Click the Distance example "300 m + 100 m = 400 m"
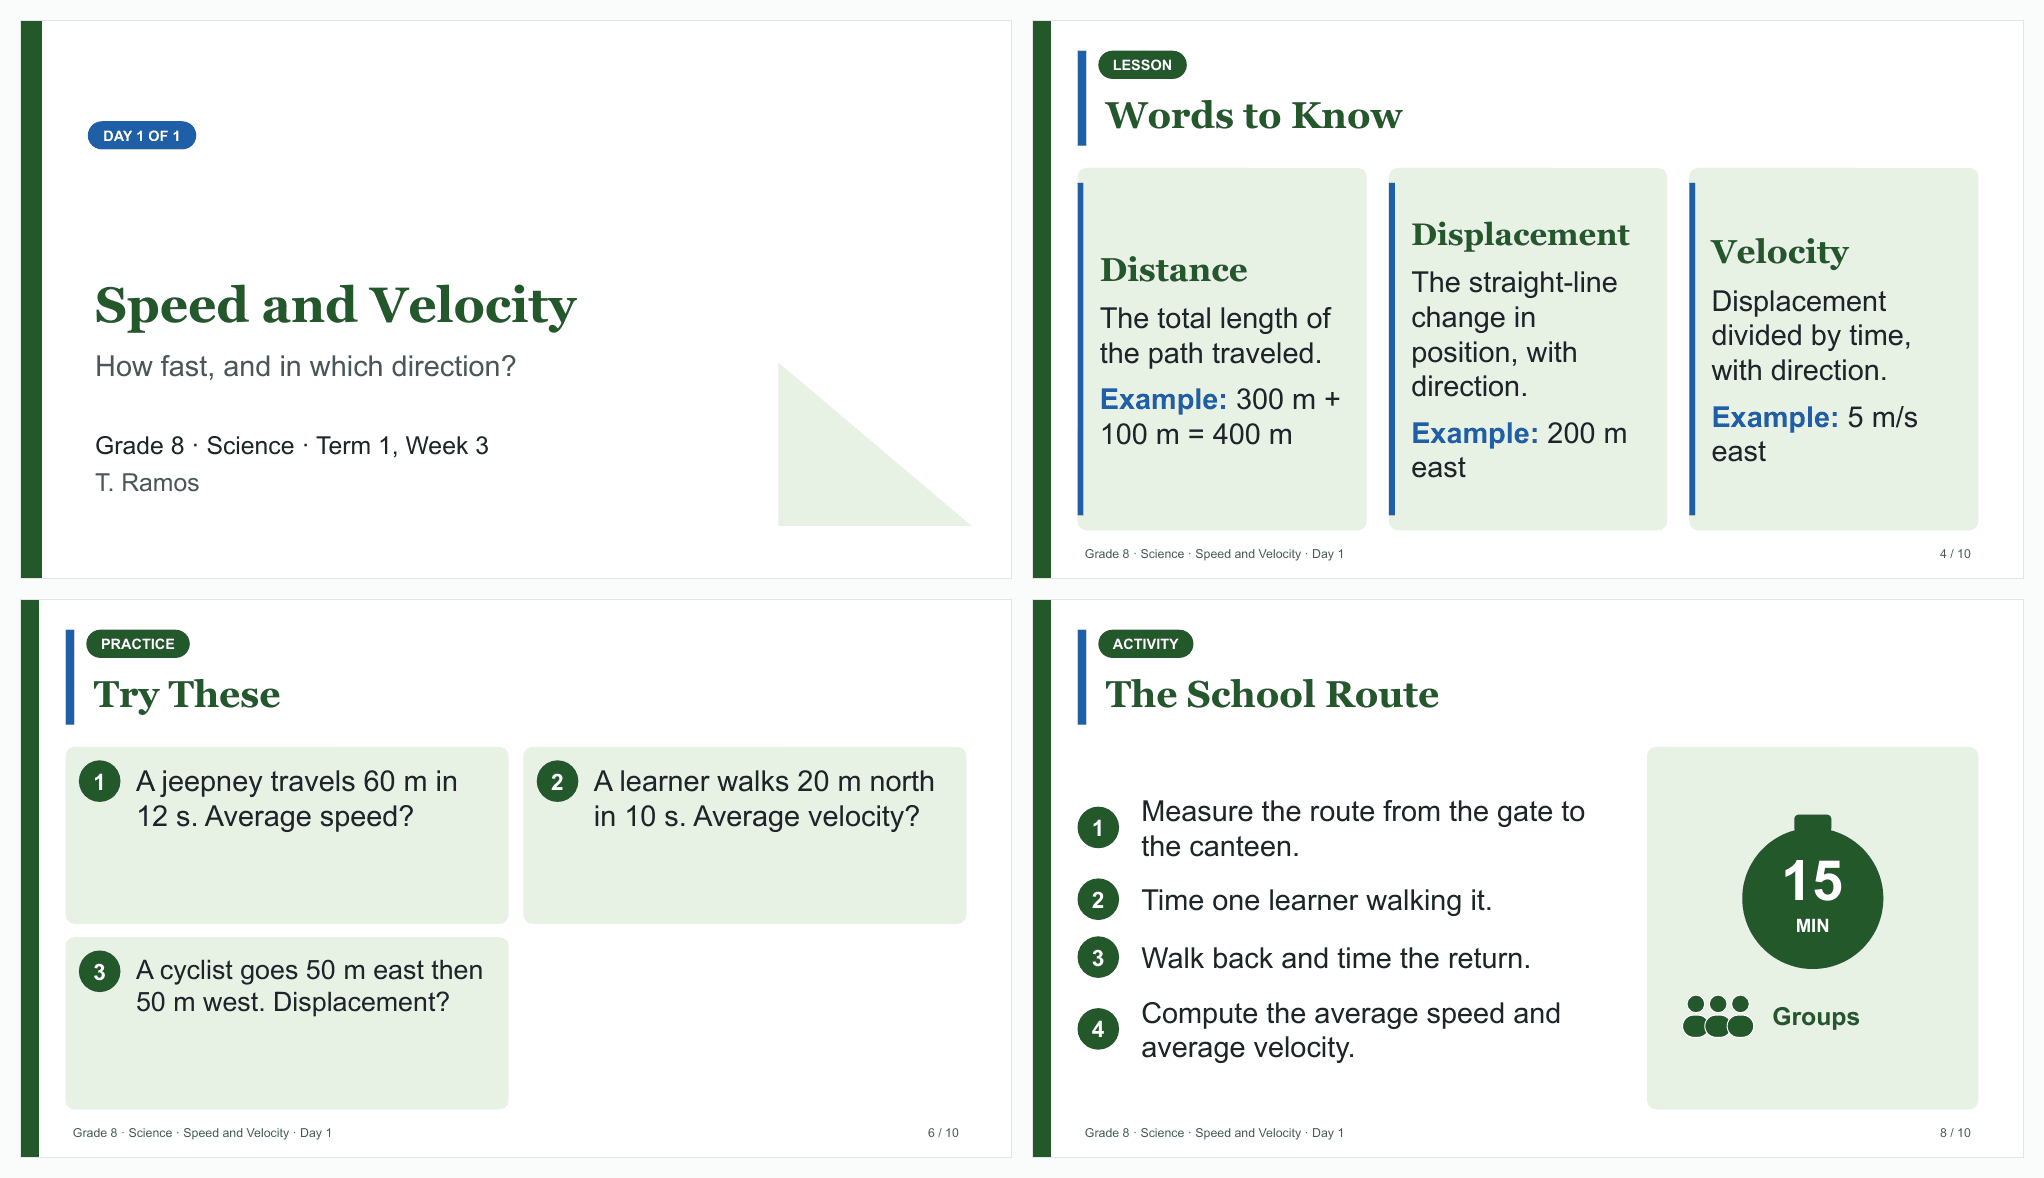Image resolution: width=2044 pixels, height=1178 pixels. pyautogui.click(x=1220, y=416)
